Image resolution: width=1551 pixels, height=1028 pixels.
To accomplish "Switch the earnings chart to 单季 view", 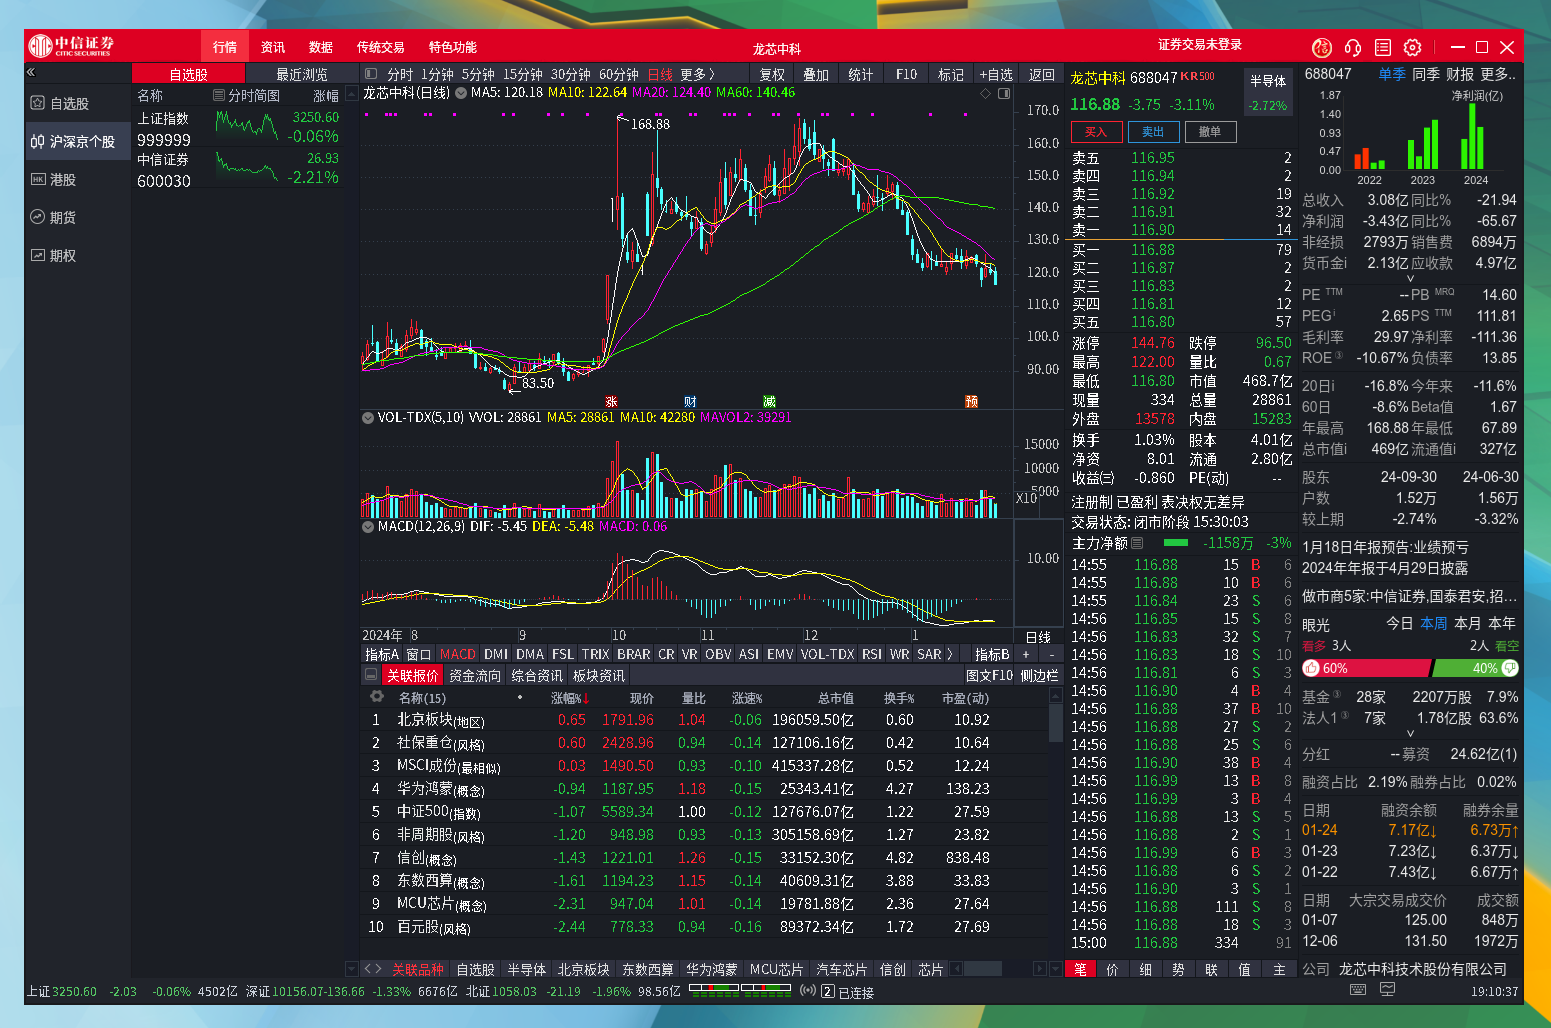I will [1392, 74].
